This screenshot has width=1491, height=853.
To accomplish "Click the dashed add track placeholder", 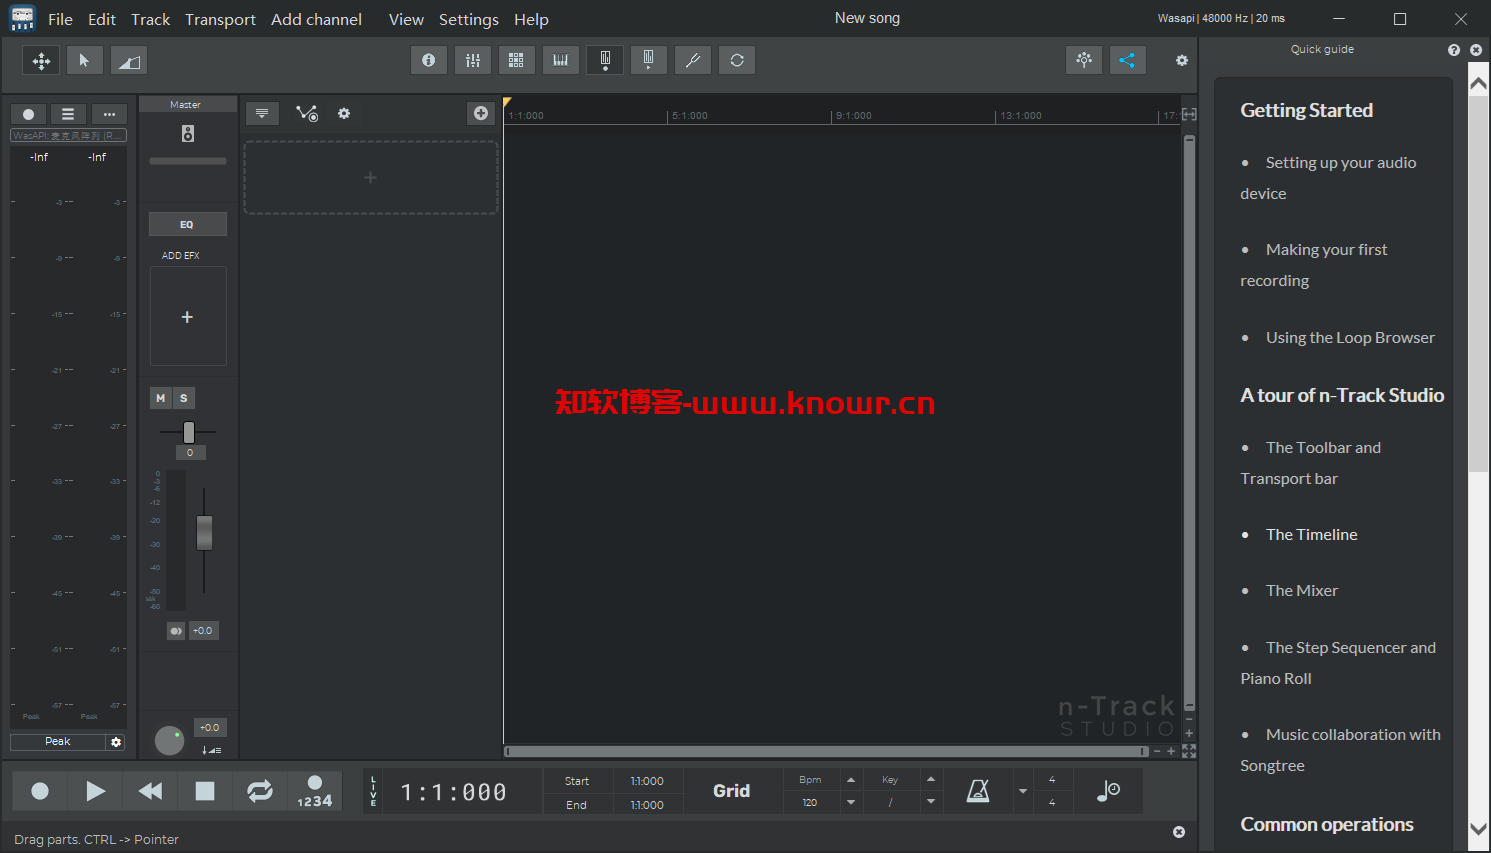I will coord(371,178).
